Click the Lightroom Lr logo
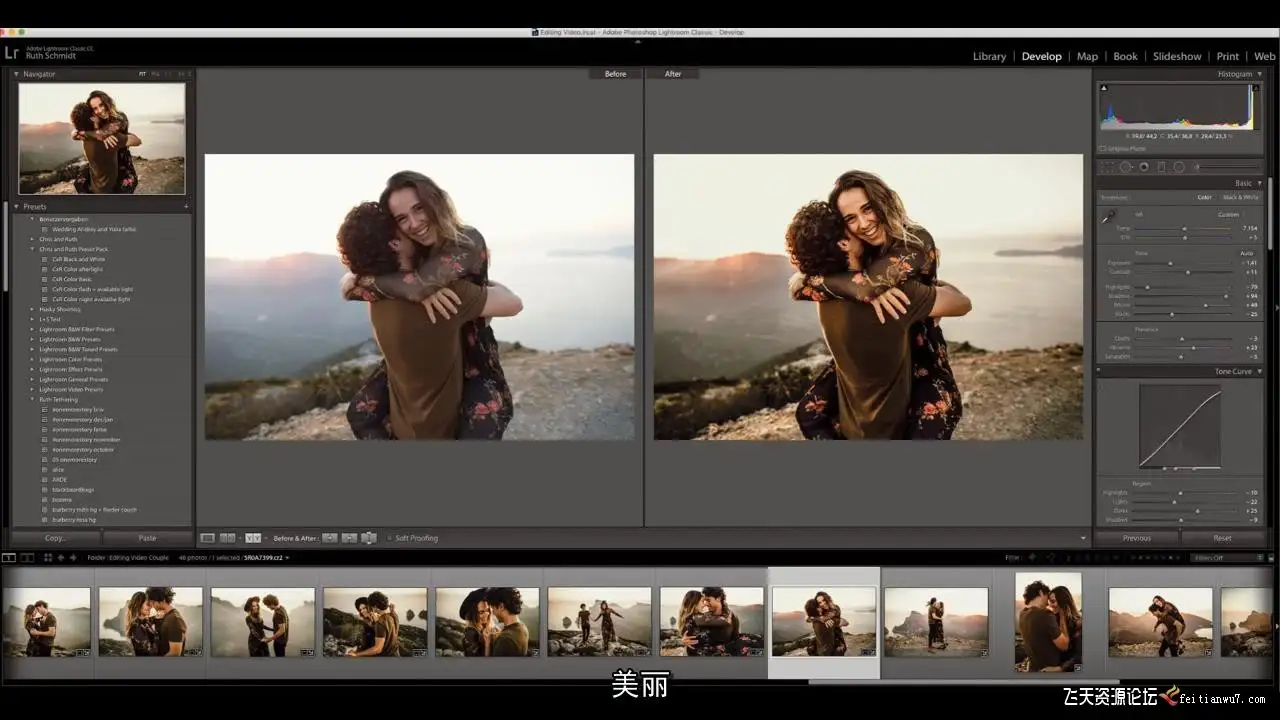This screenshot has width=1280, height=720. point(12,52)
